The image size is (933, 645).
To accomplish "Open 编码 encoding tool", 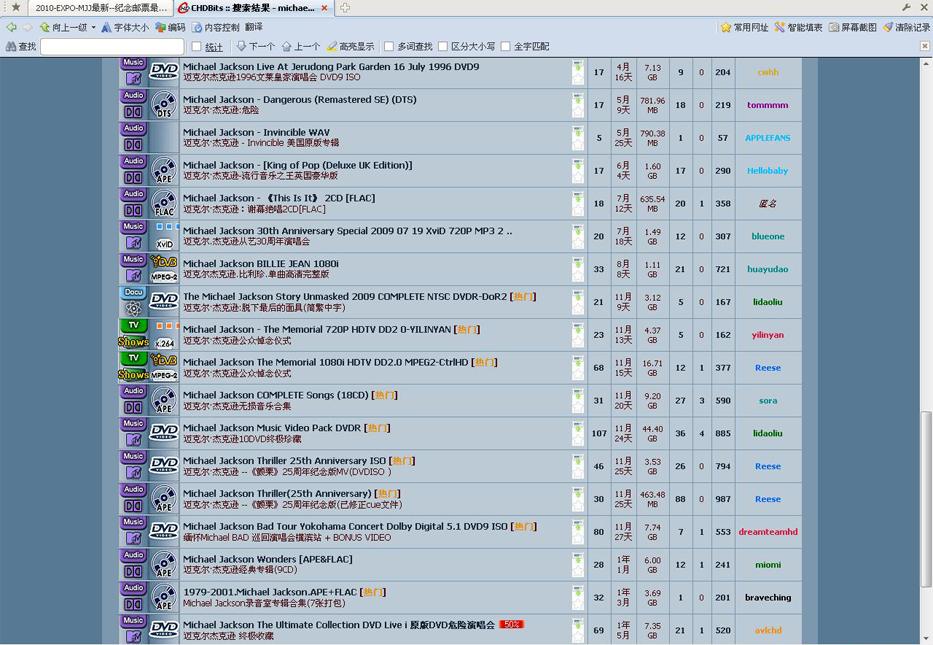I will (171, 27).
